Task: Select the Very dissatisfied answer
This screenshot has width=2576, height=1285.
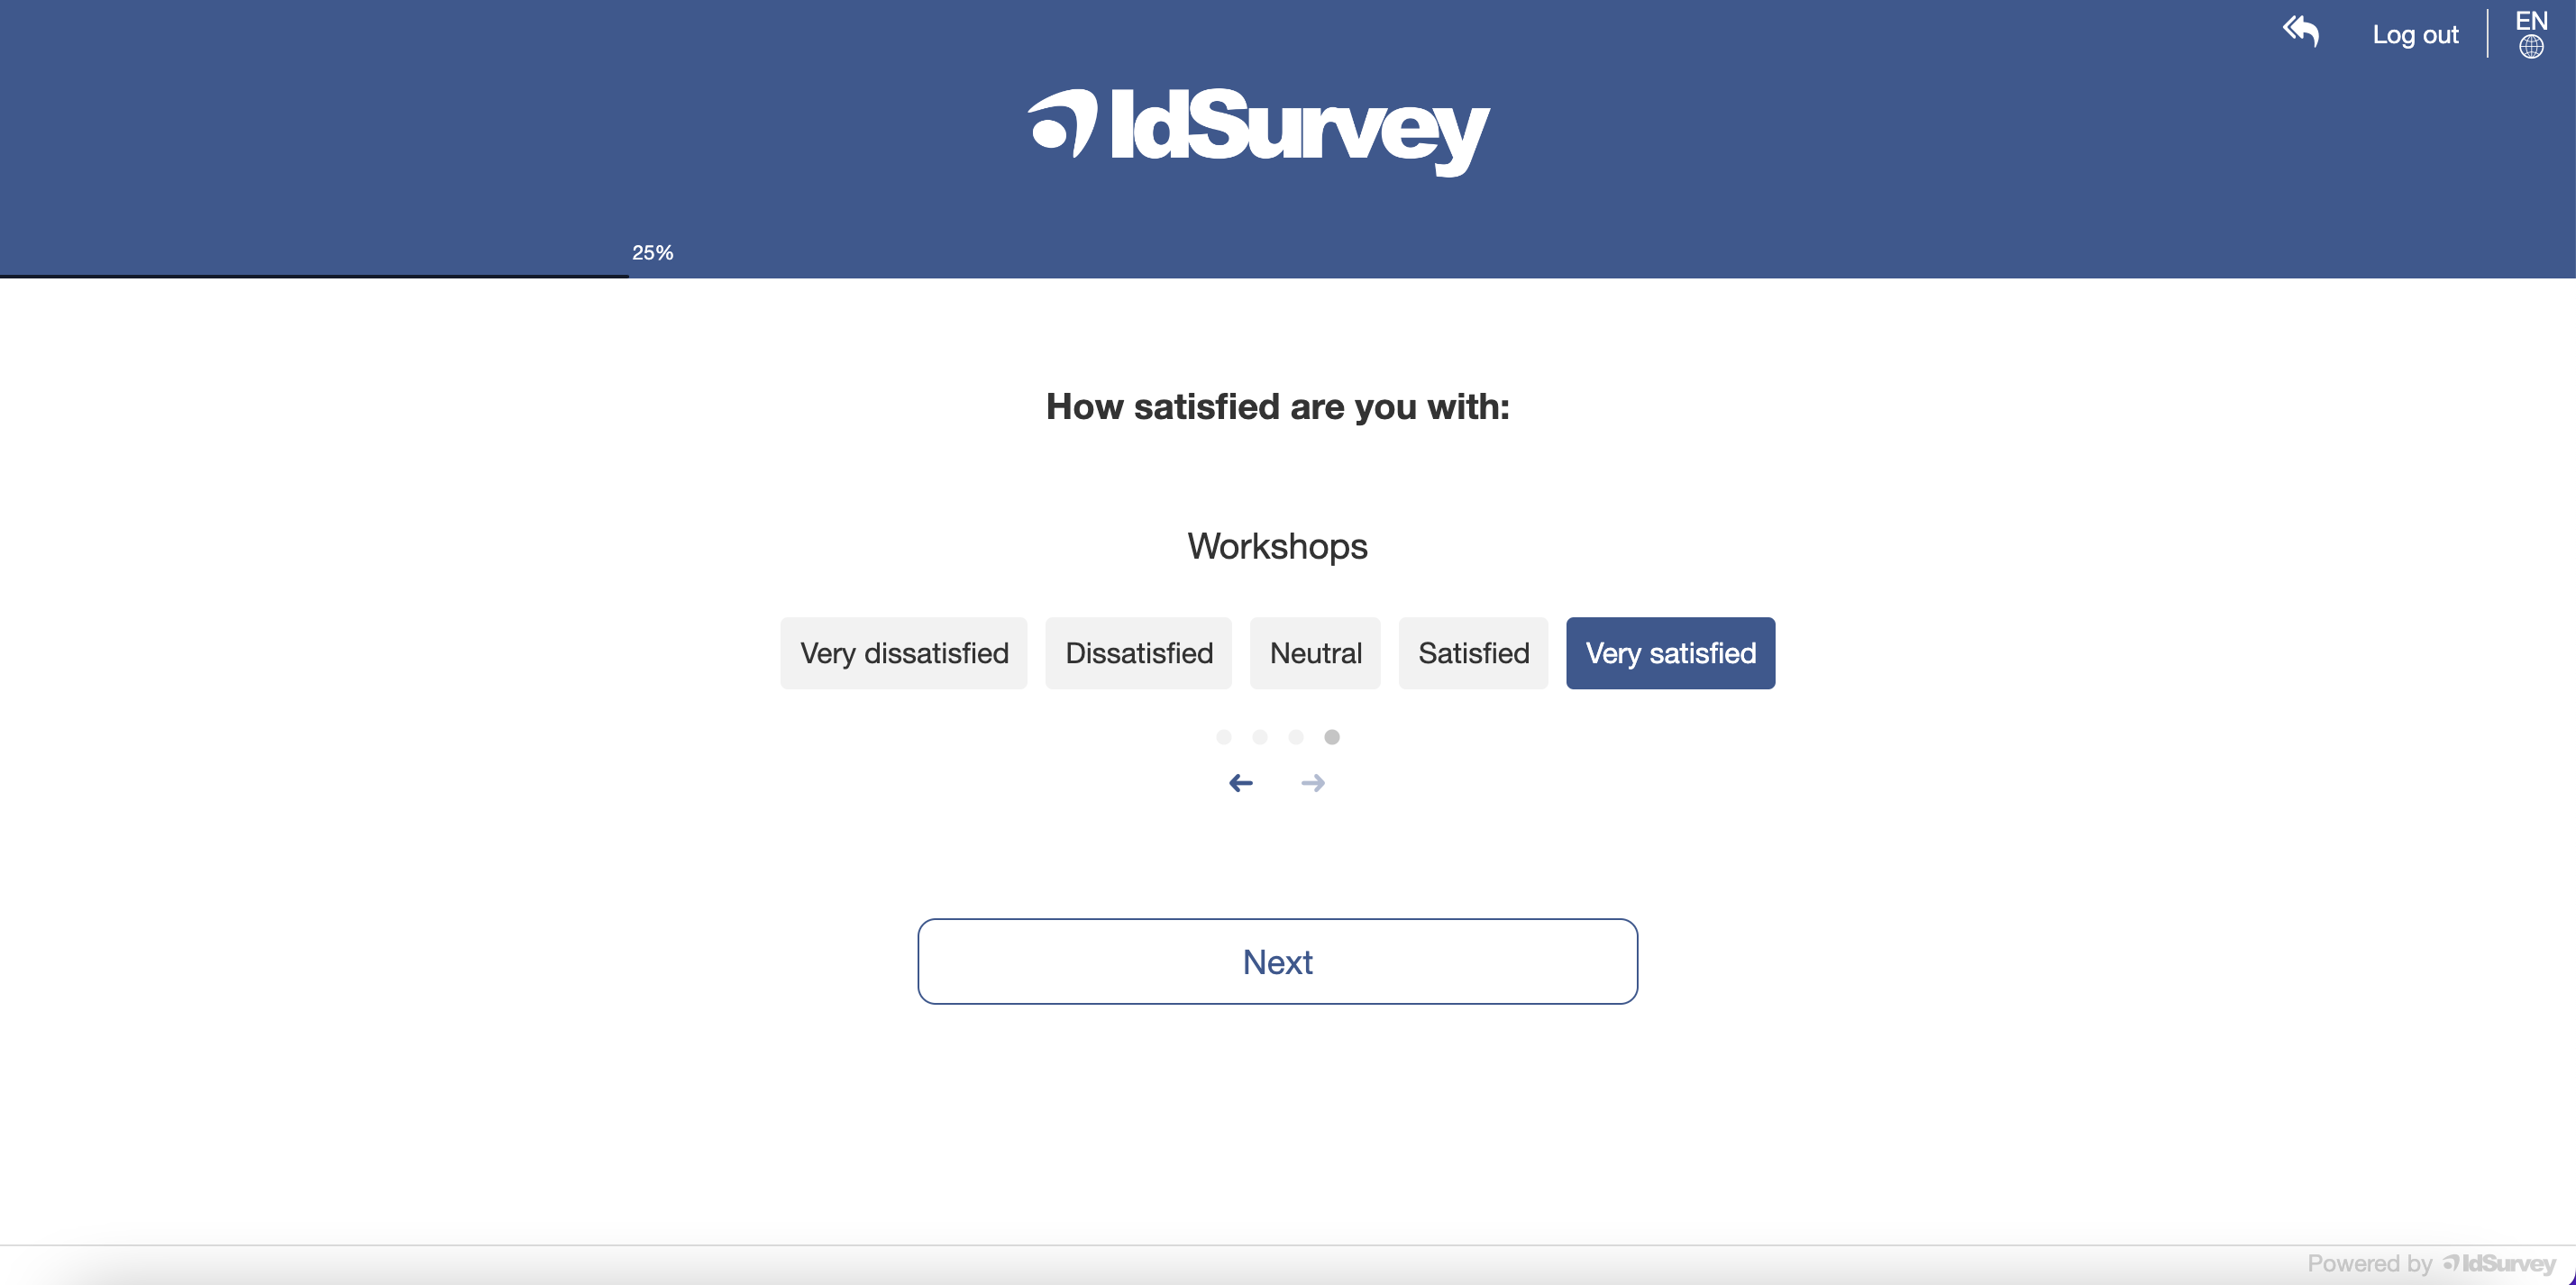Action: [903, 653]
